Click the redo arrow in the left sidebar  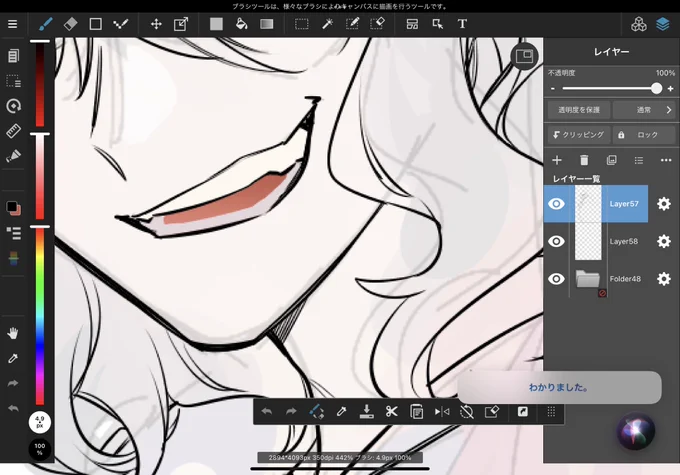pos(13,383)
